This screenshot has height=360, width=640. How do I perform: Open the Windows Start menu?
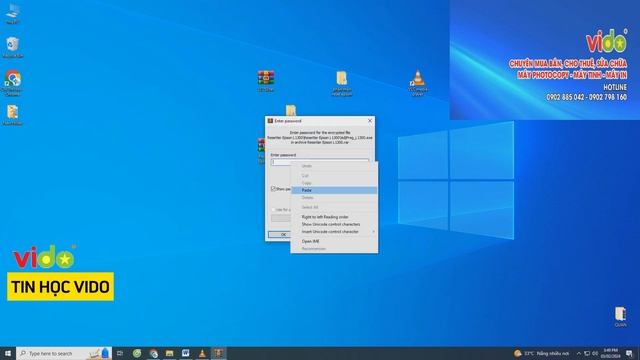click(8, 353)
